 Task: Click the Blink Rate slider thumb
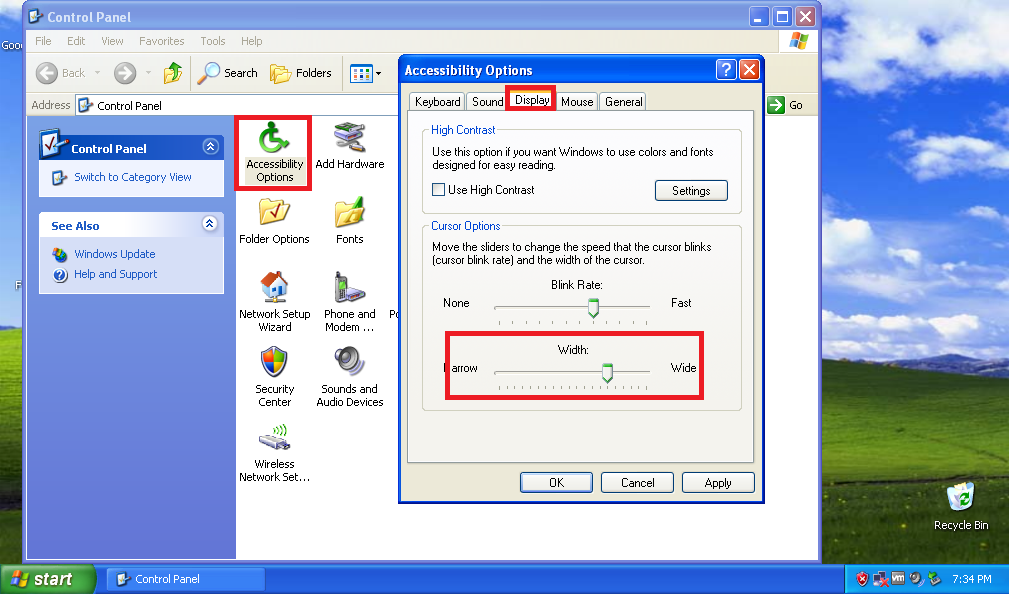point(593,308)
